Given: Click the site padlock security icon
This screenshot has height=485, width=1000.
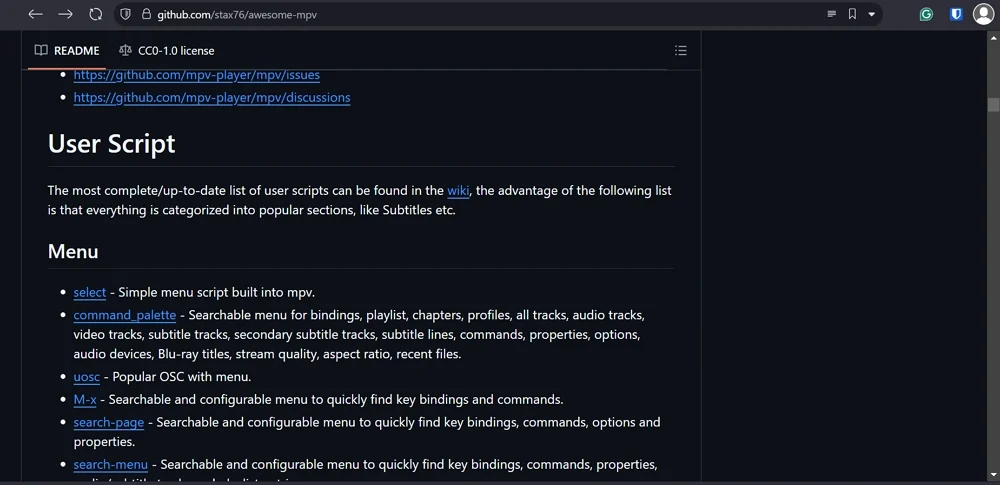Looking at the screenshot, I should point(146,14).
